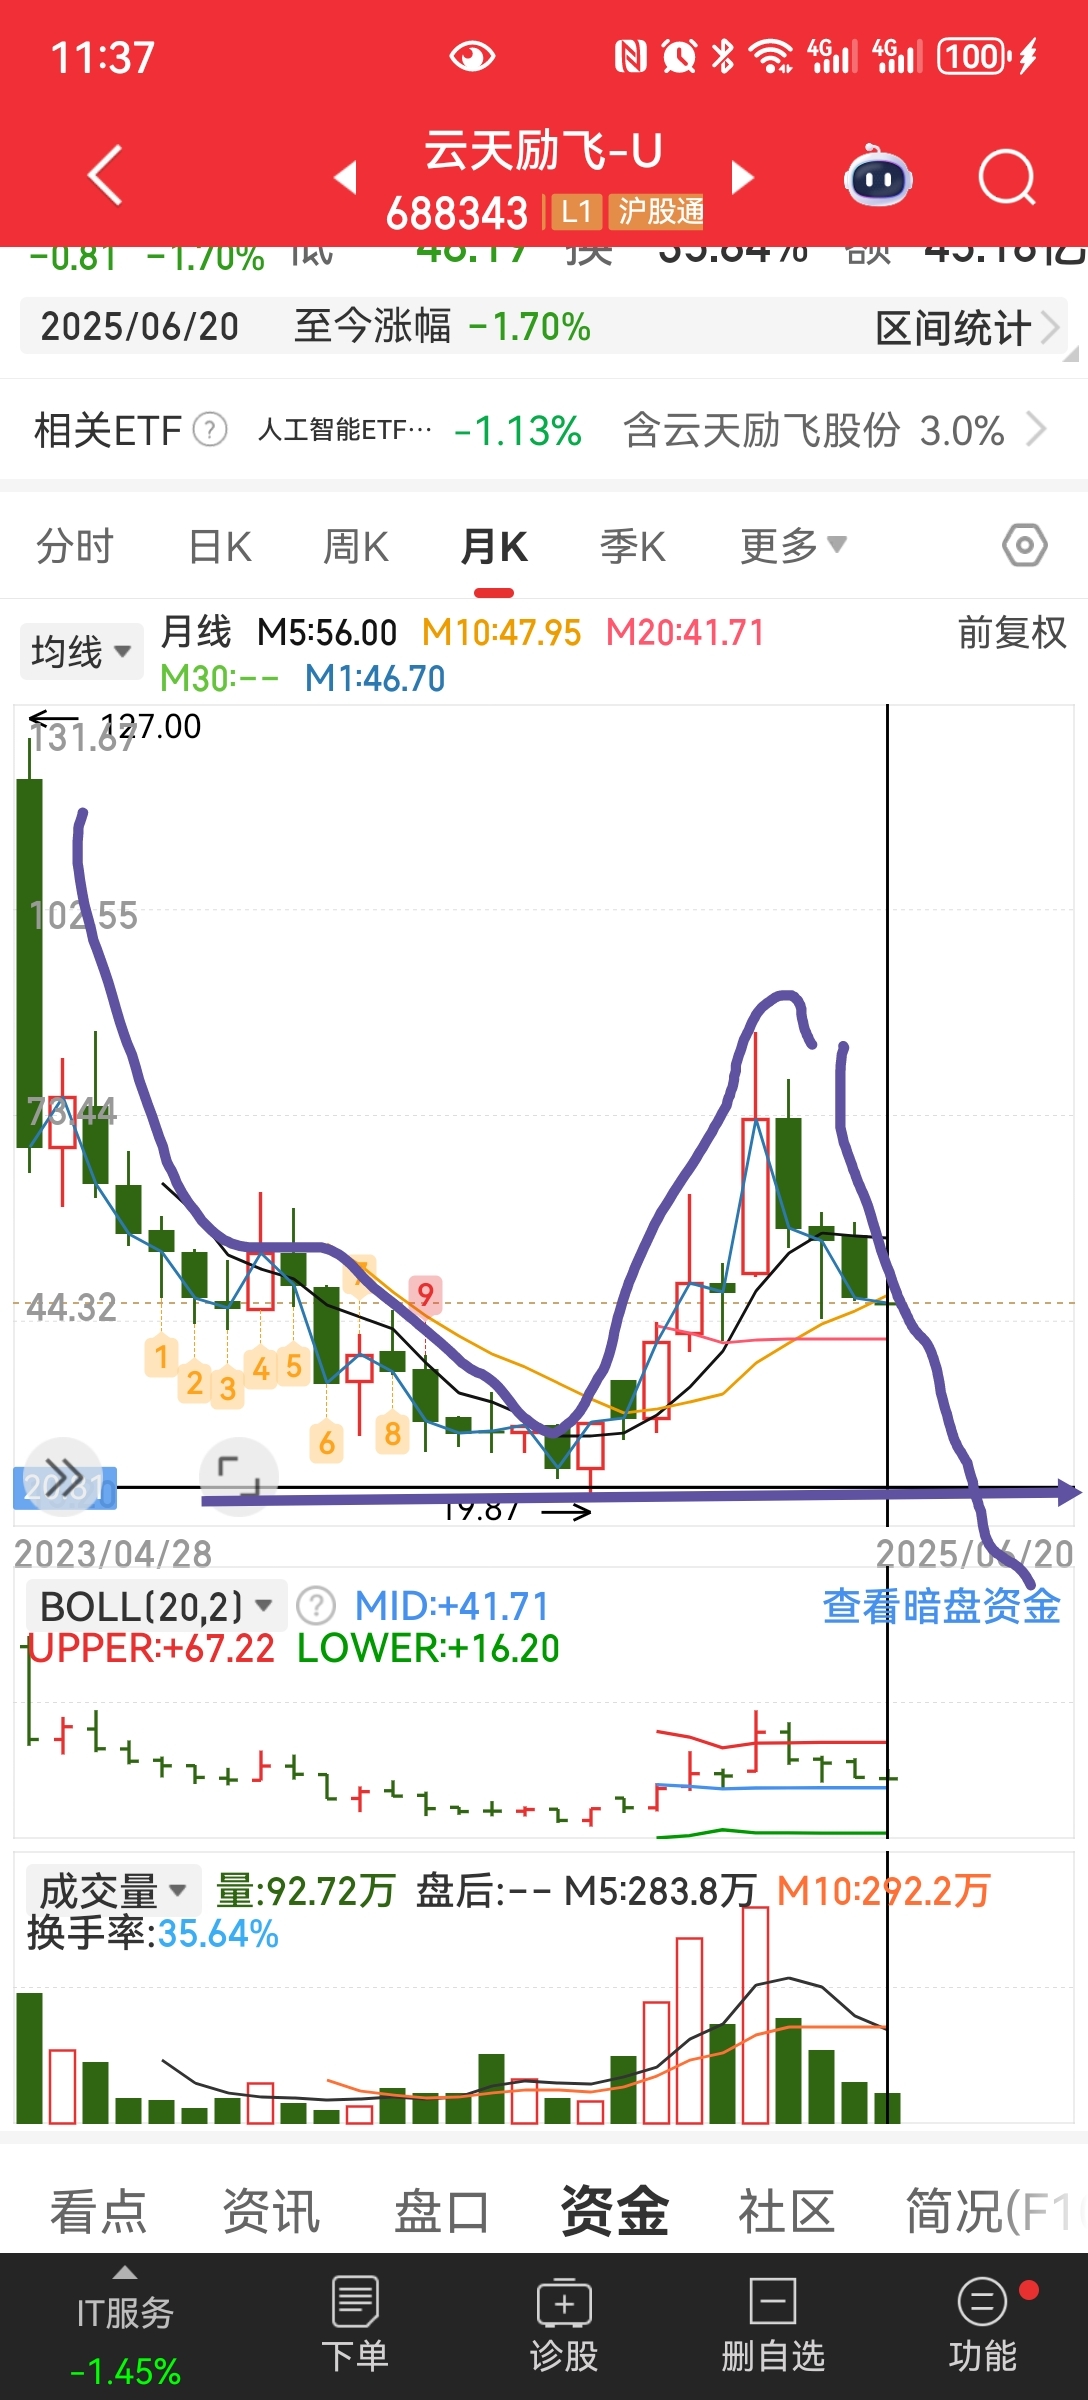Screen dimensions: 1088x2400
Task: Tap the stock code 688343
Action: (457, 212)
